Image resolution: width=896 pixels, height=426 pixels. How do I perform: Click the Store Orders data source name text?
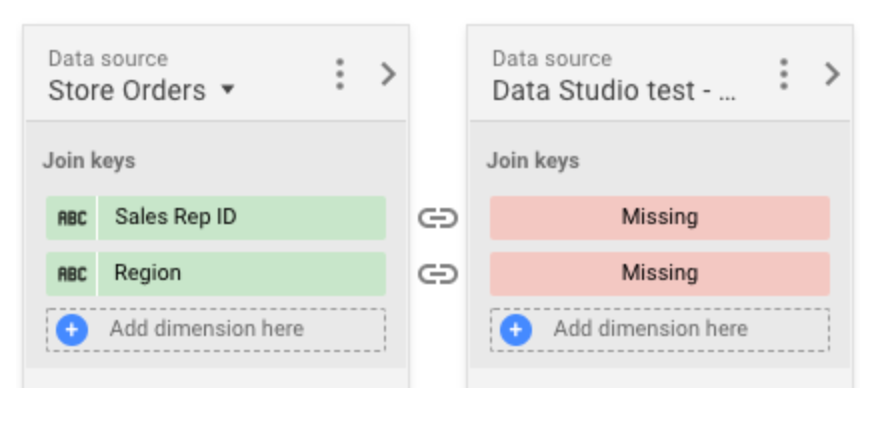[x=127, y=90]
